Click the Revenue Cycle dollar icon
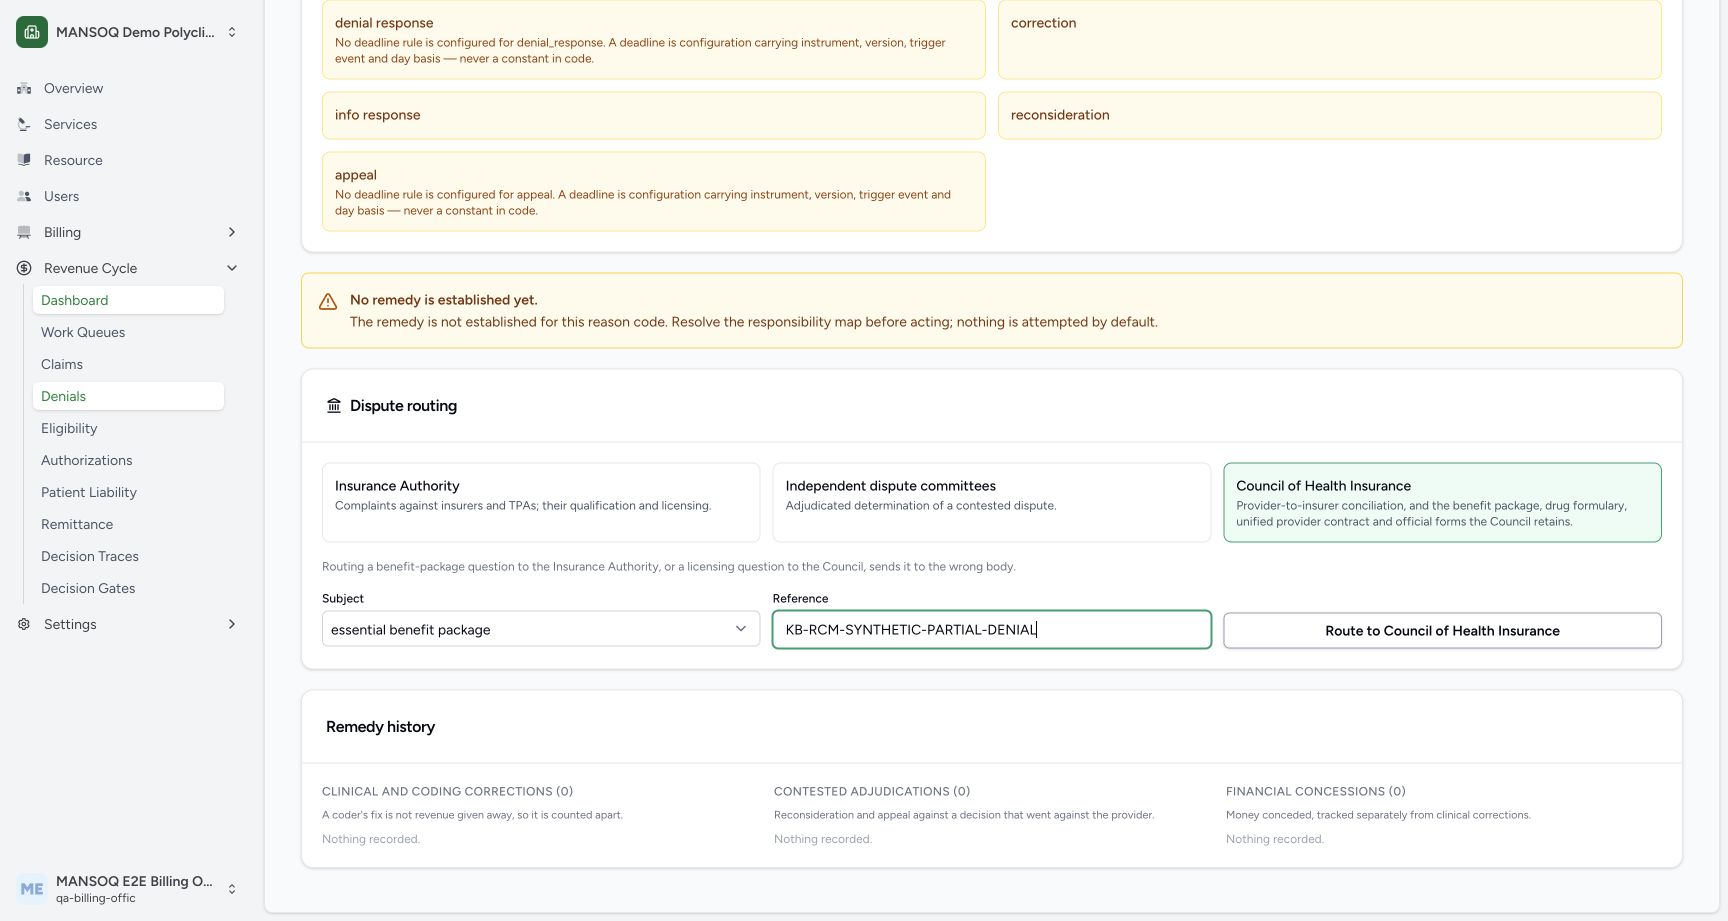The width and height of the screenshot is (1728, 921). pos(24,268)
